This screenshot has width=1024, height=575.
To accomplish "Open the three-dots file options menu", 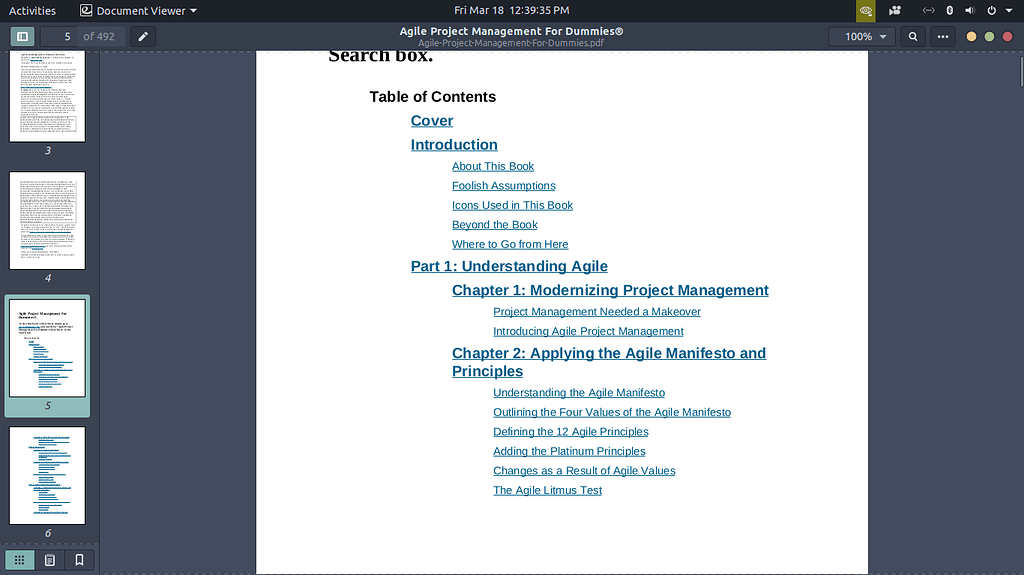I will click(x=943, y=37).
